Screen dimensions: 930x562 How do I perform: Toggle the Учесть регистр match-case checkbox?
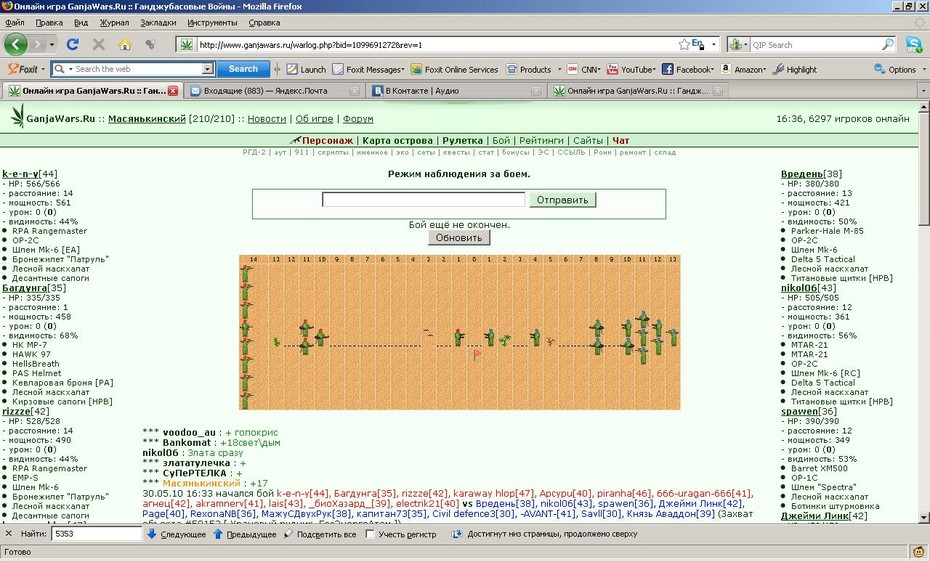pyautogui.click(x=370, y=534)
